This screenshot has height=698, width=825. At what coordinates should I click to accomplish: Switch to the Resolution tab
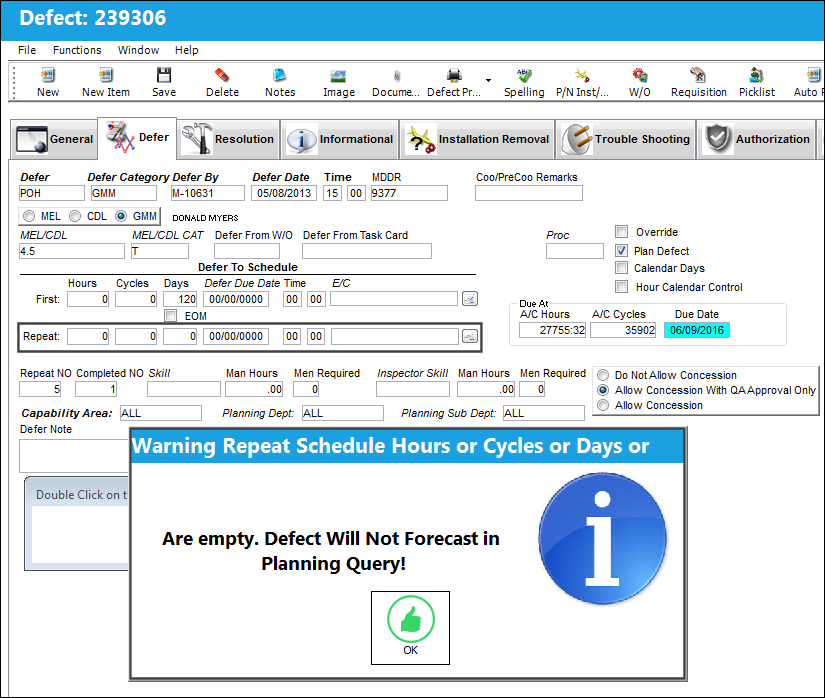pos(228,139)
